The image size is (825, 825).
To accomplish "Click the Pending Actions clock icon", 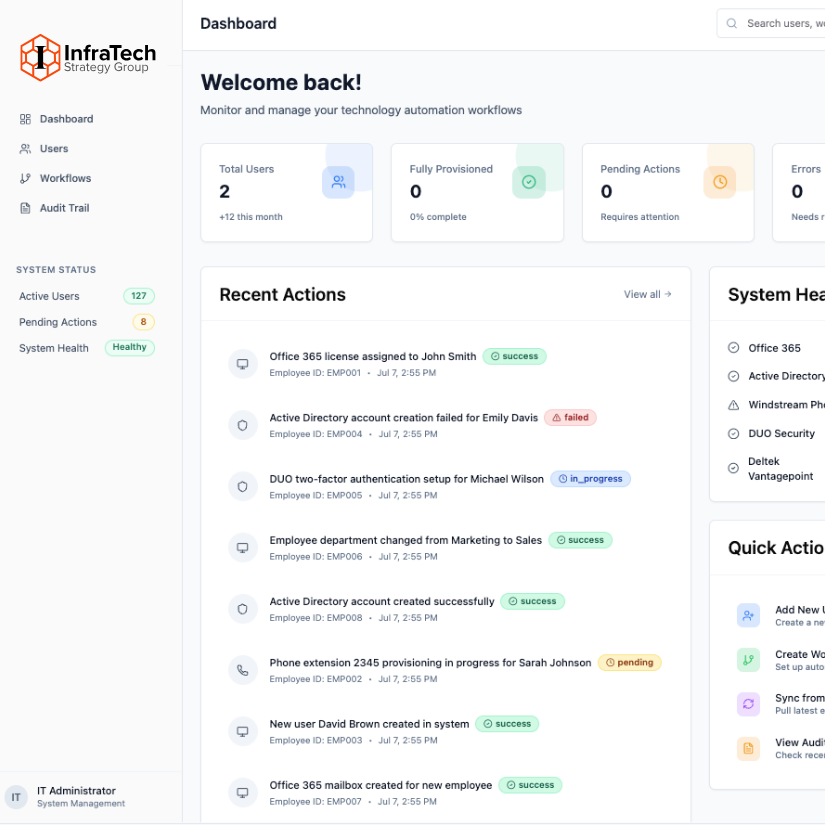I will (x=719, y=182).
